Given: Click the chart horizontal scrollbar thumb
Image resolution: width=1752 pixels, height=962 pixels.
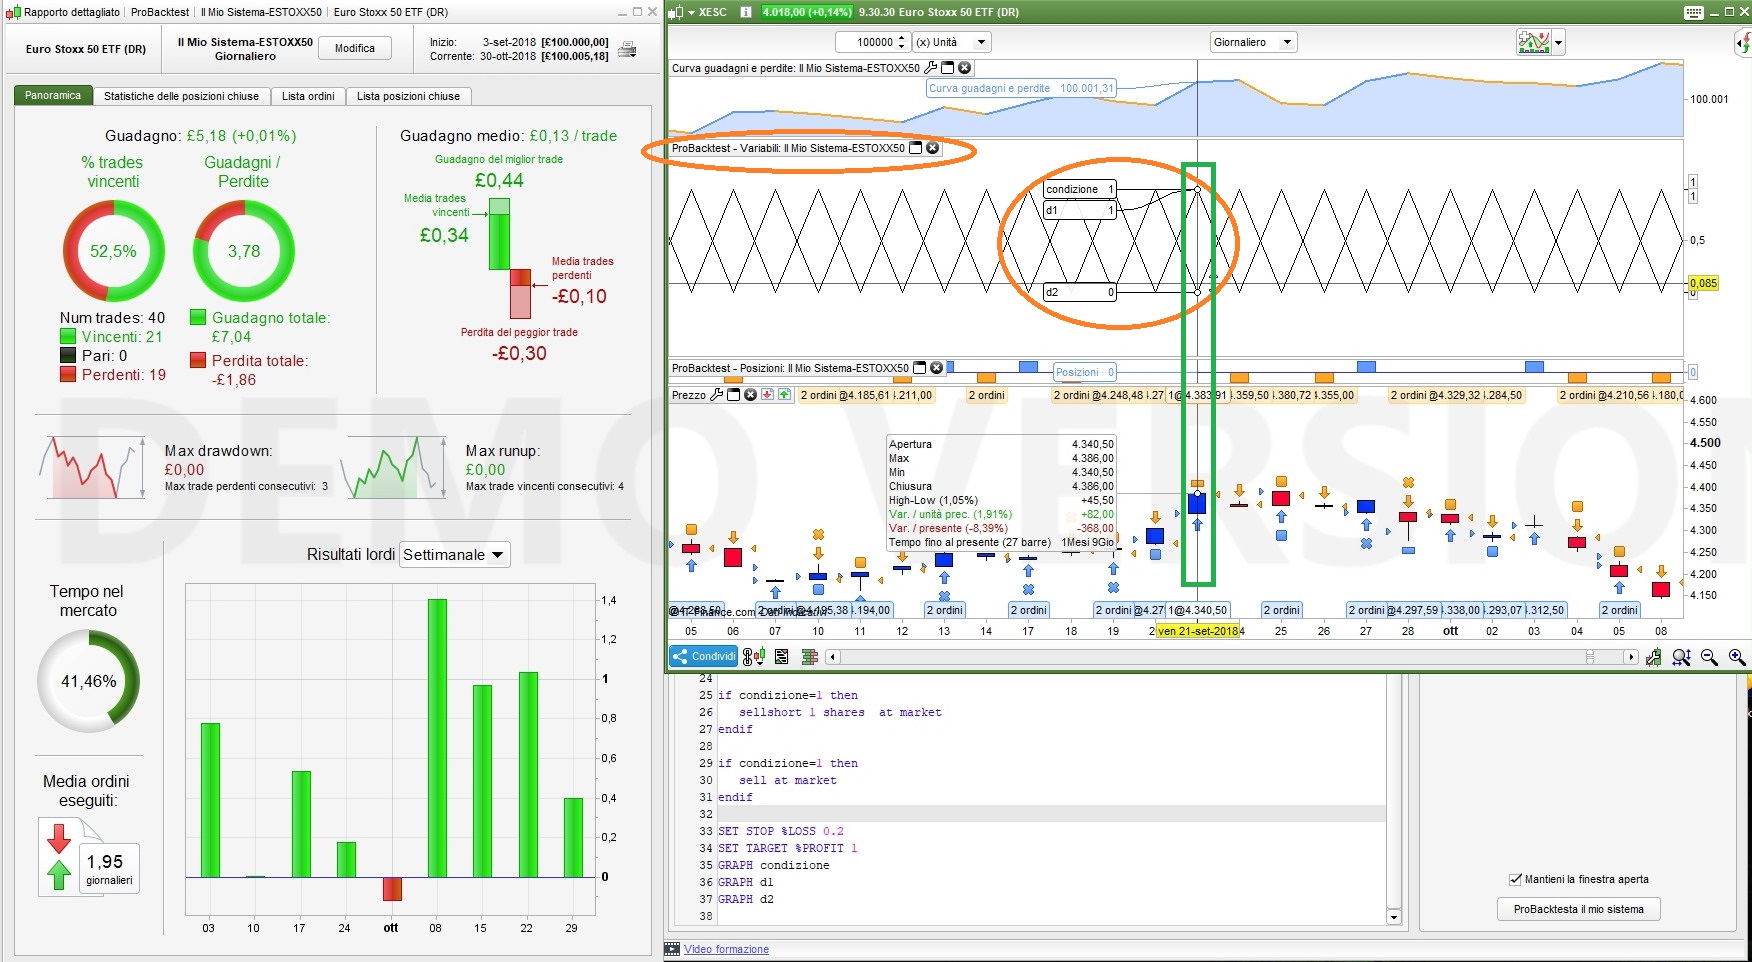Looking at the screenshot, I should click(1589, 657).
